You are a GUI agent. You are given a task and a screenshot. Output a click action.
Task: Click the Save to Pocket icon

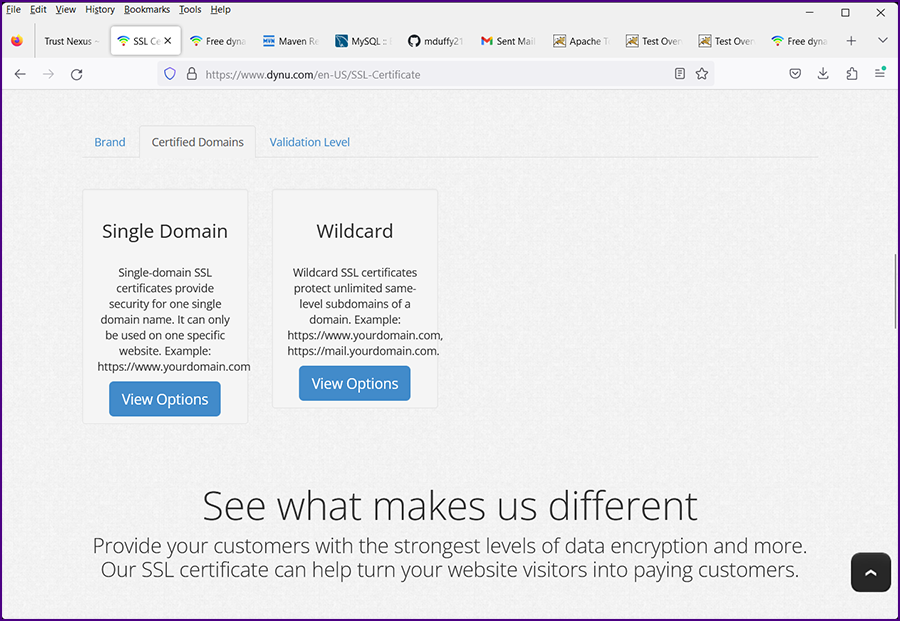[795, 74]
